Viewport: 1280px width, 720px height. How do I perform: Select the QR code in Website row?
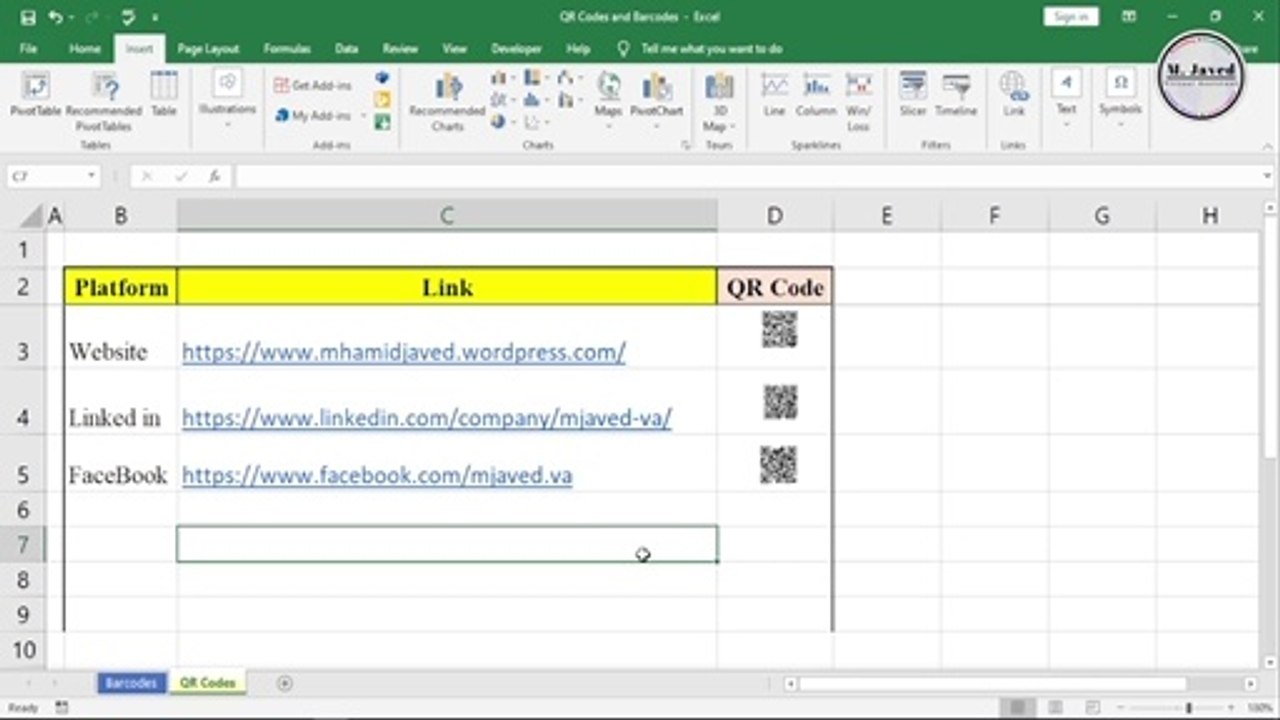[x=779, y=329]
